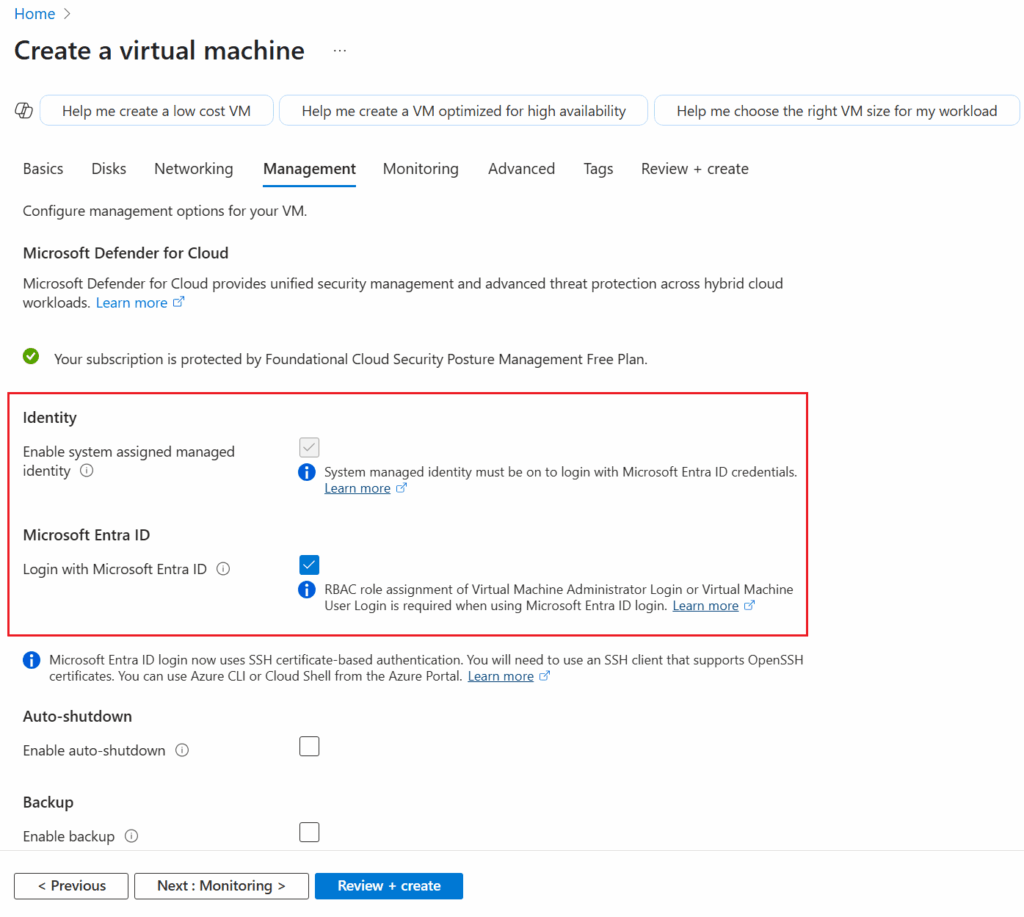Go to the Review + create tab
Screen dimensions: 1024x917
tap(695, 169)
